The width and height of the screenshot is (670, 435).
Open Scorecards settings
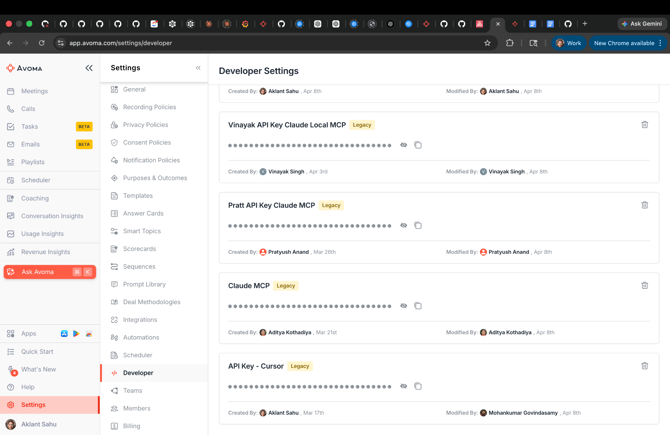point(154,249)
